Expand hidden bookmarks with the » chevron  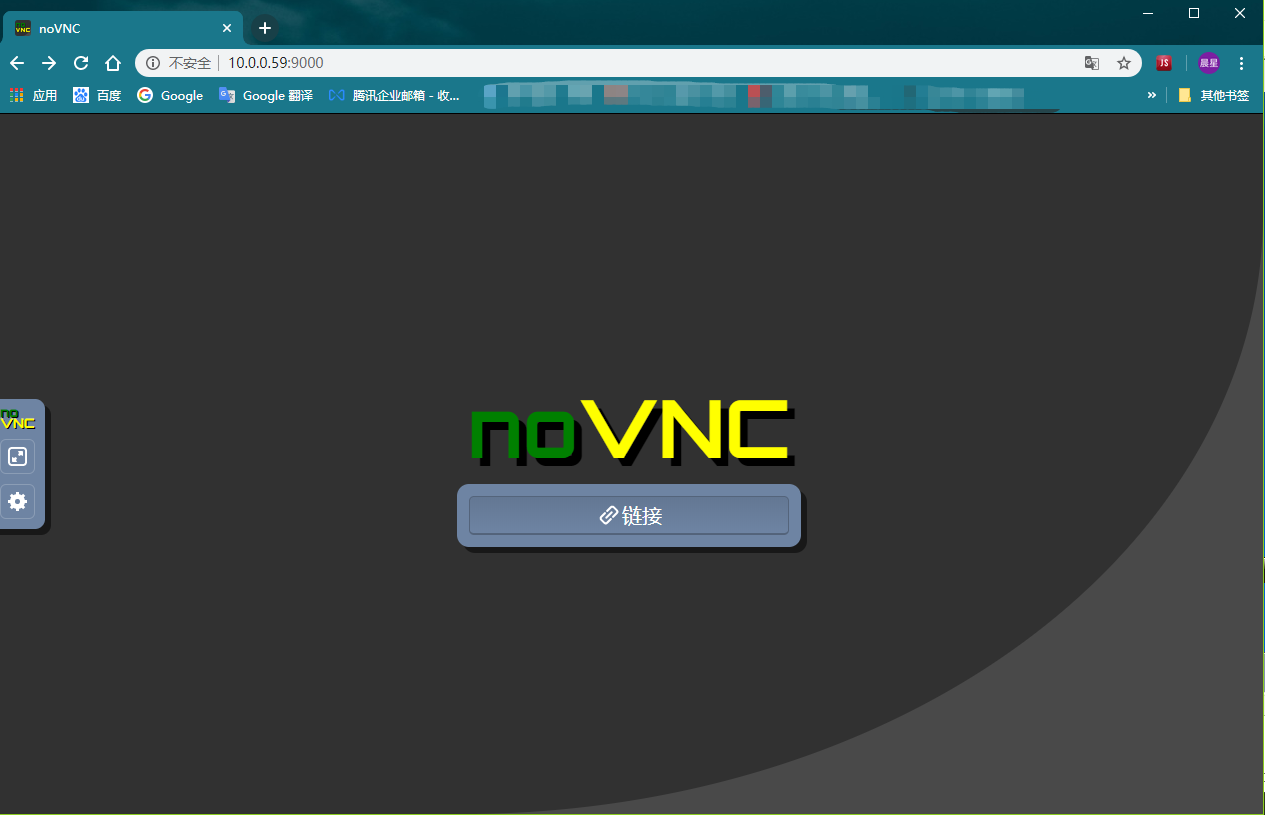(1151, 95)
